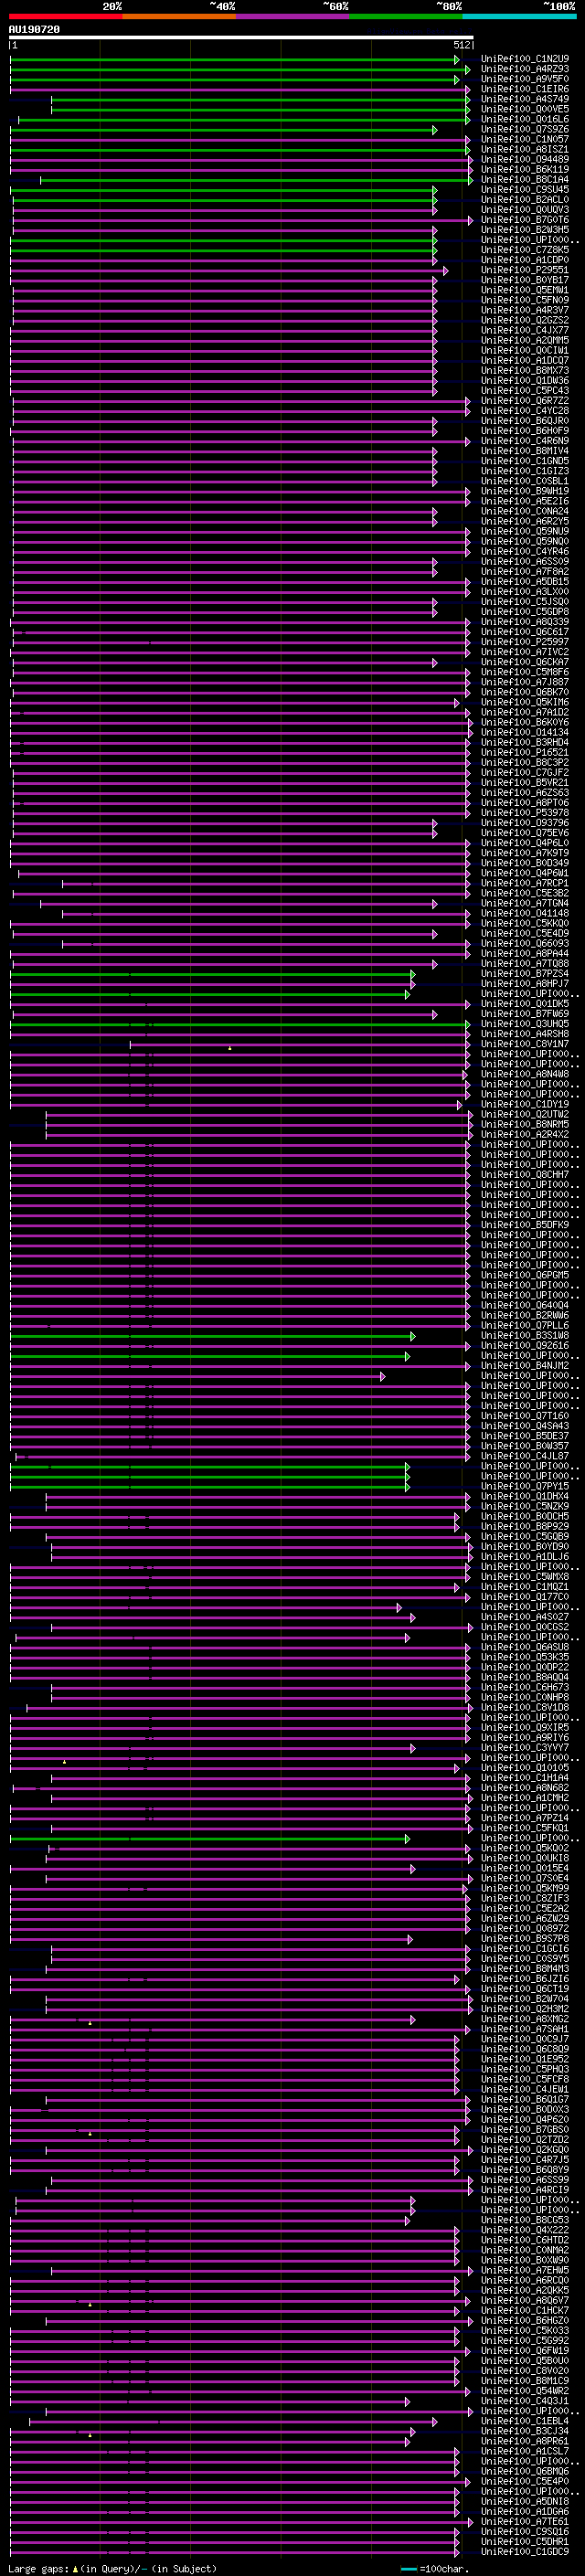Select the AU190720 query label
Image resolution: width=585 pixels, height=2576 pixels.
click(34, 29)
